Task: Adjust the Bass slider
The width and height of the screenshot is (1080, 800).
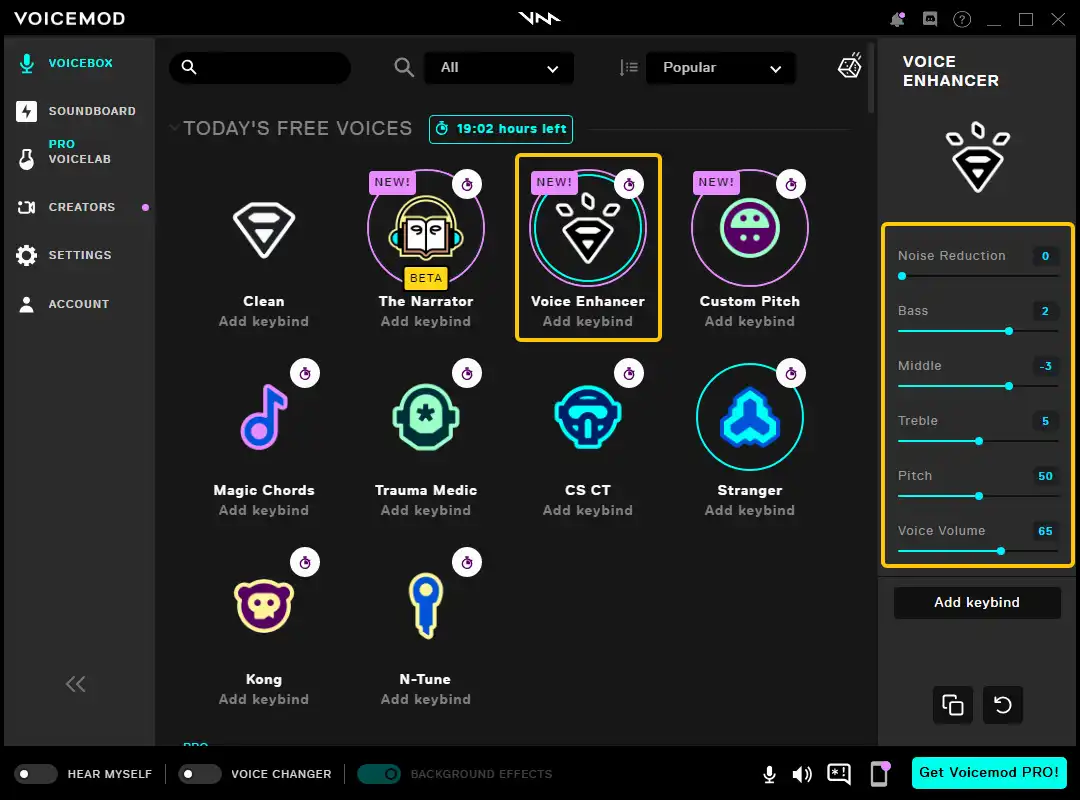Action: (978, 331)
